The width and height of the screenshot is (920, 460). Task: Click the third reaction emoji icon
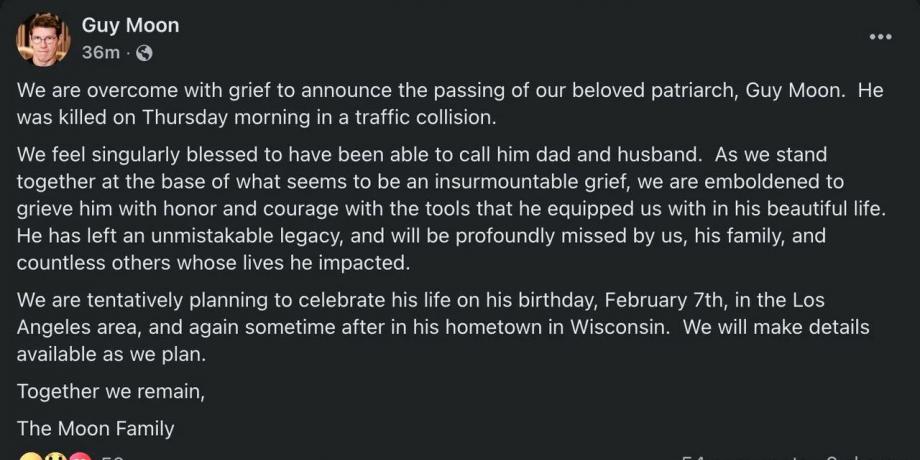click(79, 456)
